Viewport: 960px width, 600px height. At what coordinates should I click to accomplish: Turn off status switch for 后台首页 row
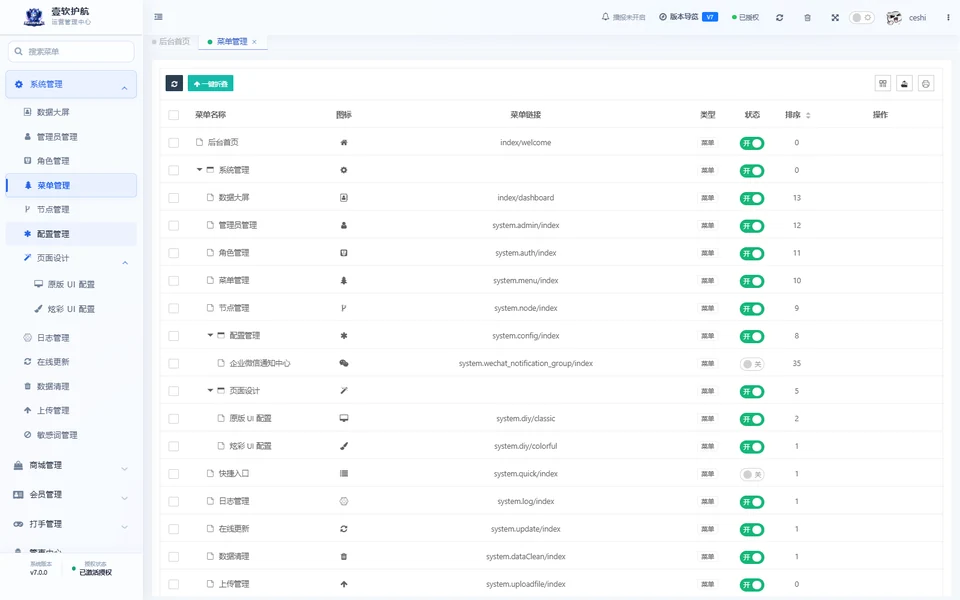752,143
